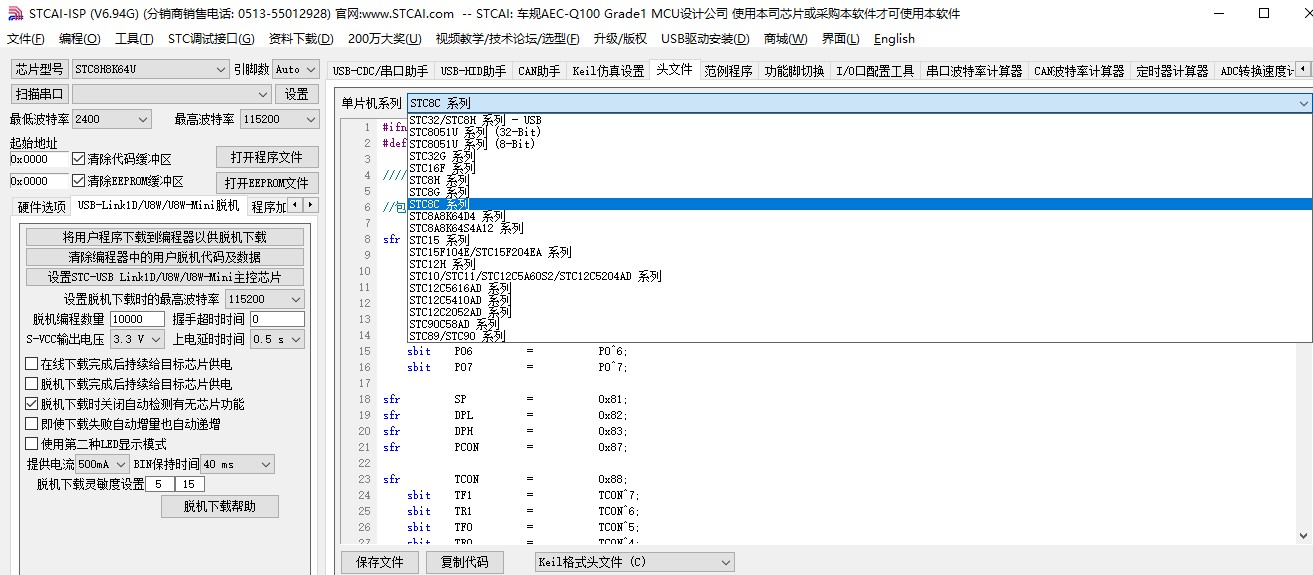Open the 编程(O) menu
This screenshot has height=575, width=1313.
tap(80, 39)
